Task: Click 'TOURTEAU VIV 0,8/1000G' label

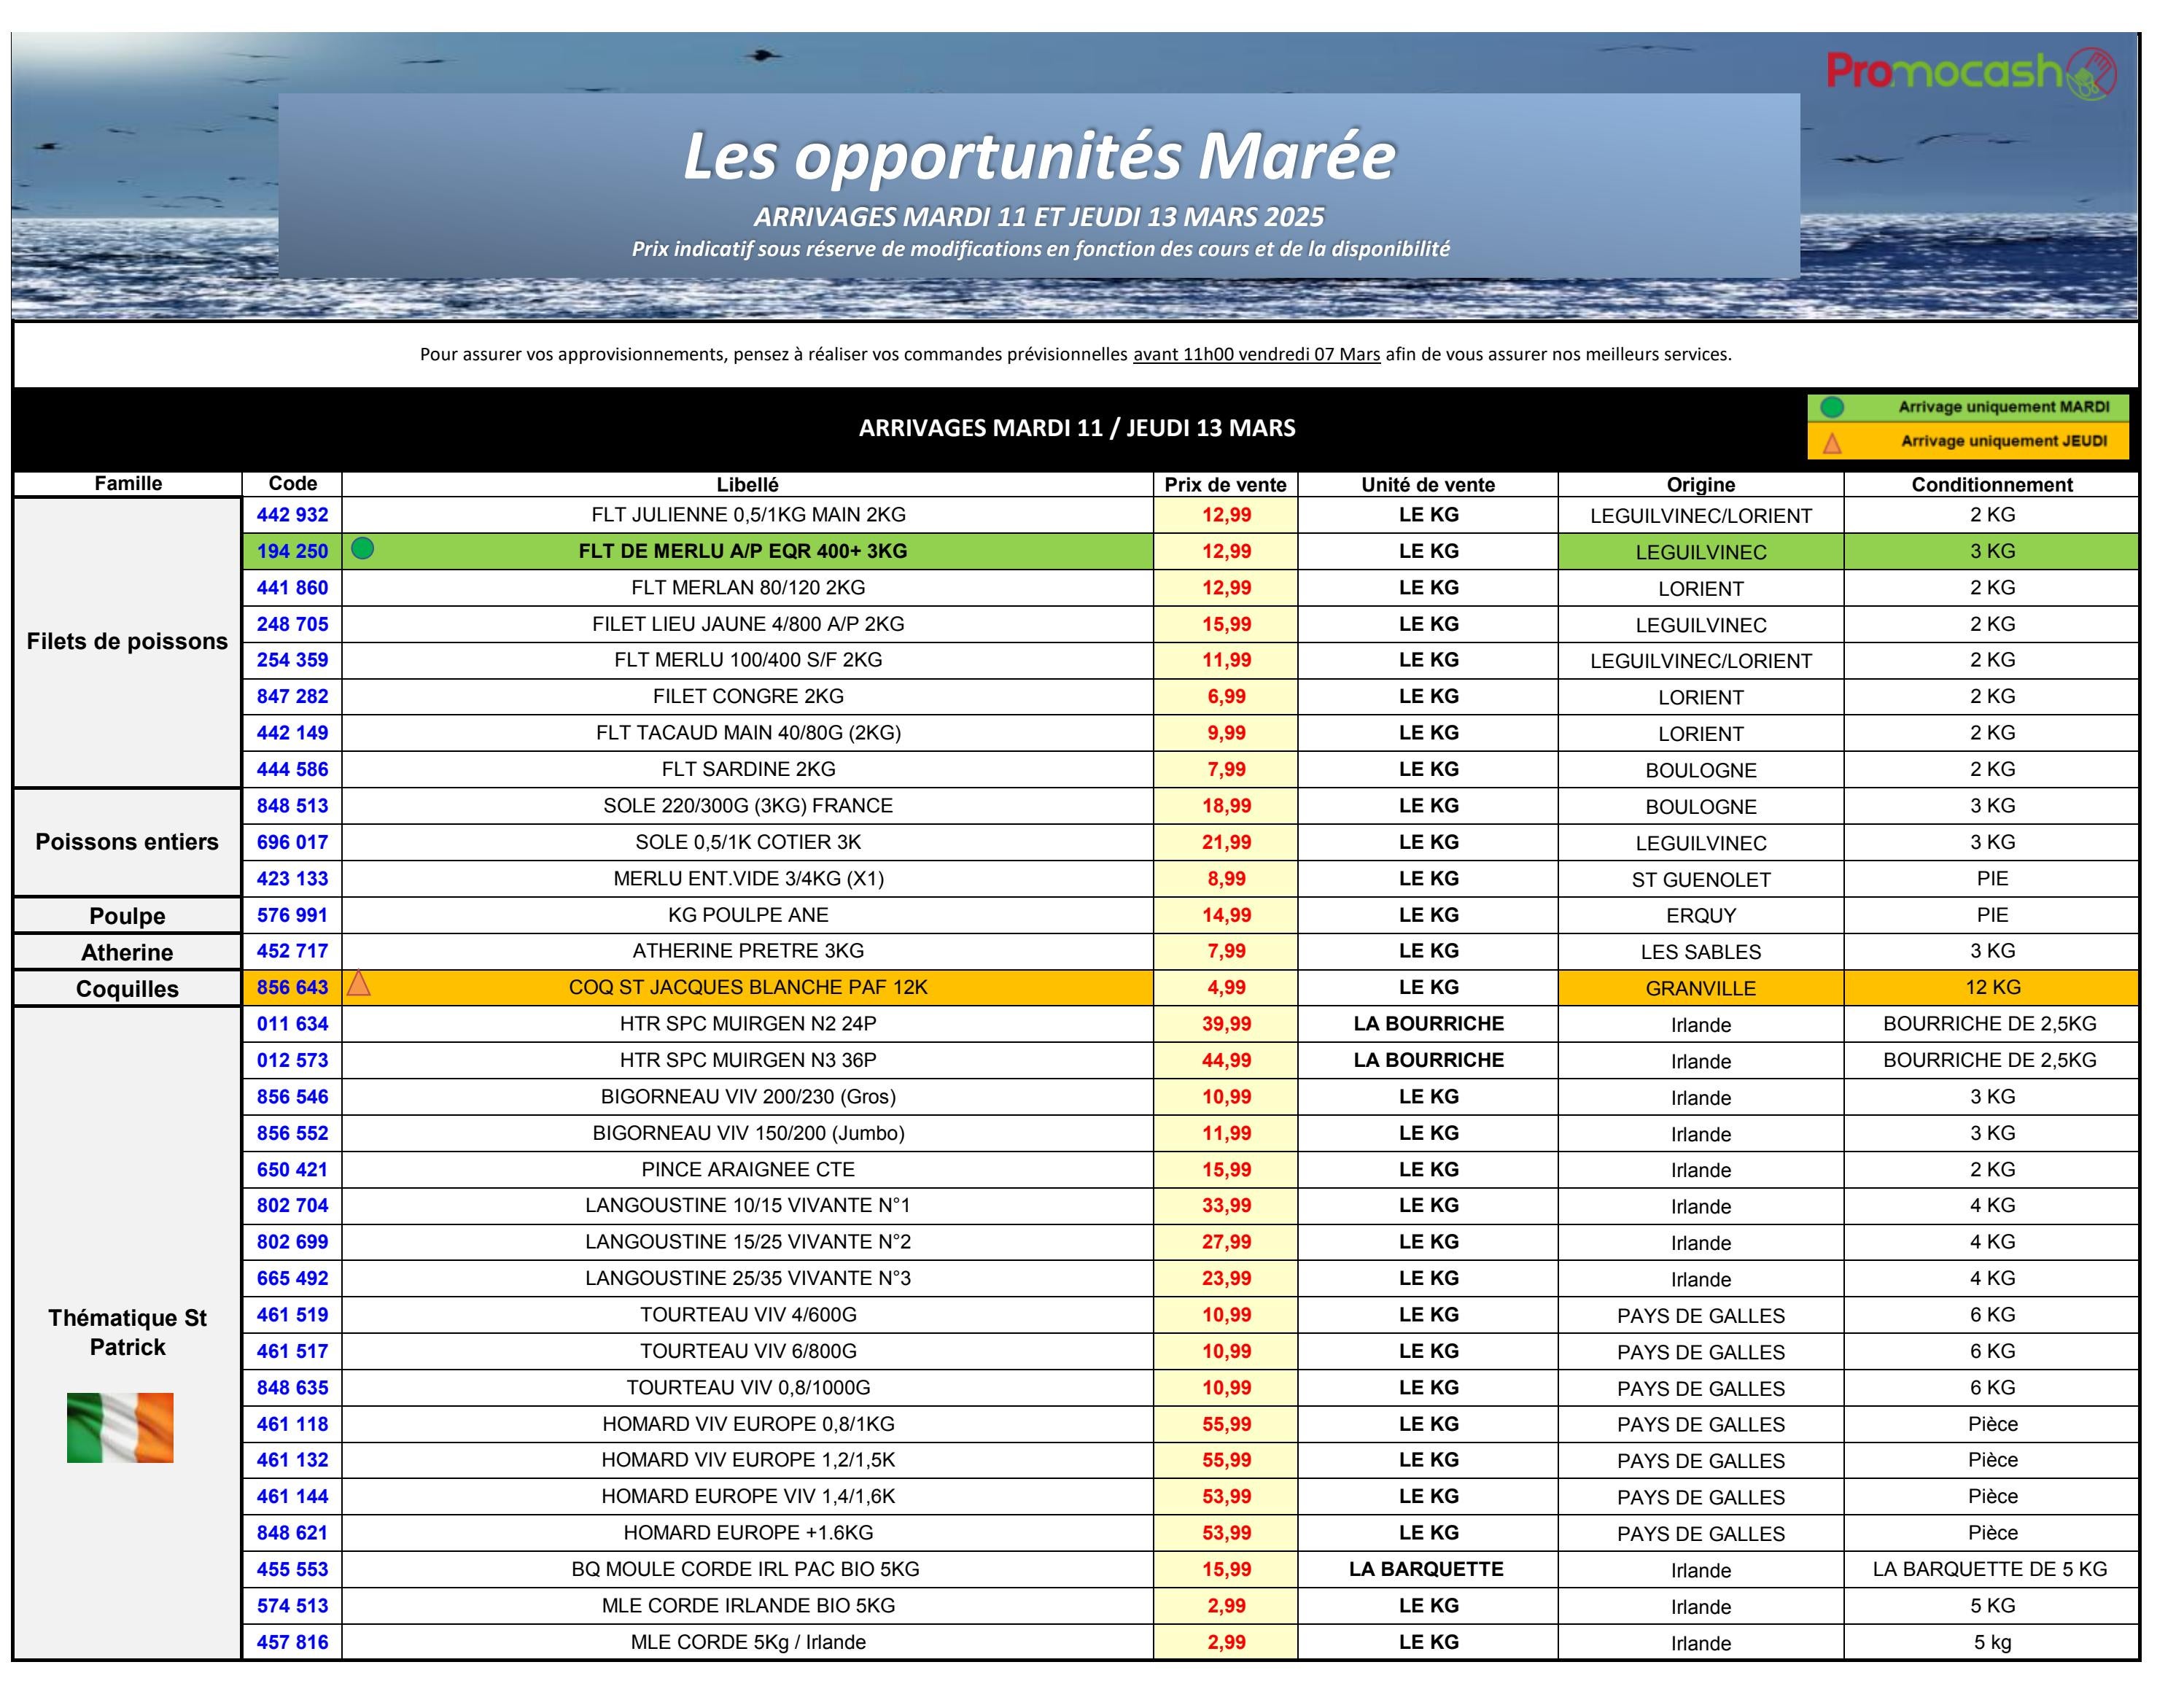Action: (748, 1387)
